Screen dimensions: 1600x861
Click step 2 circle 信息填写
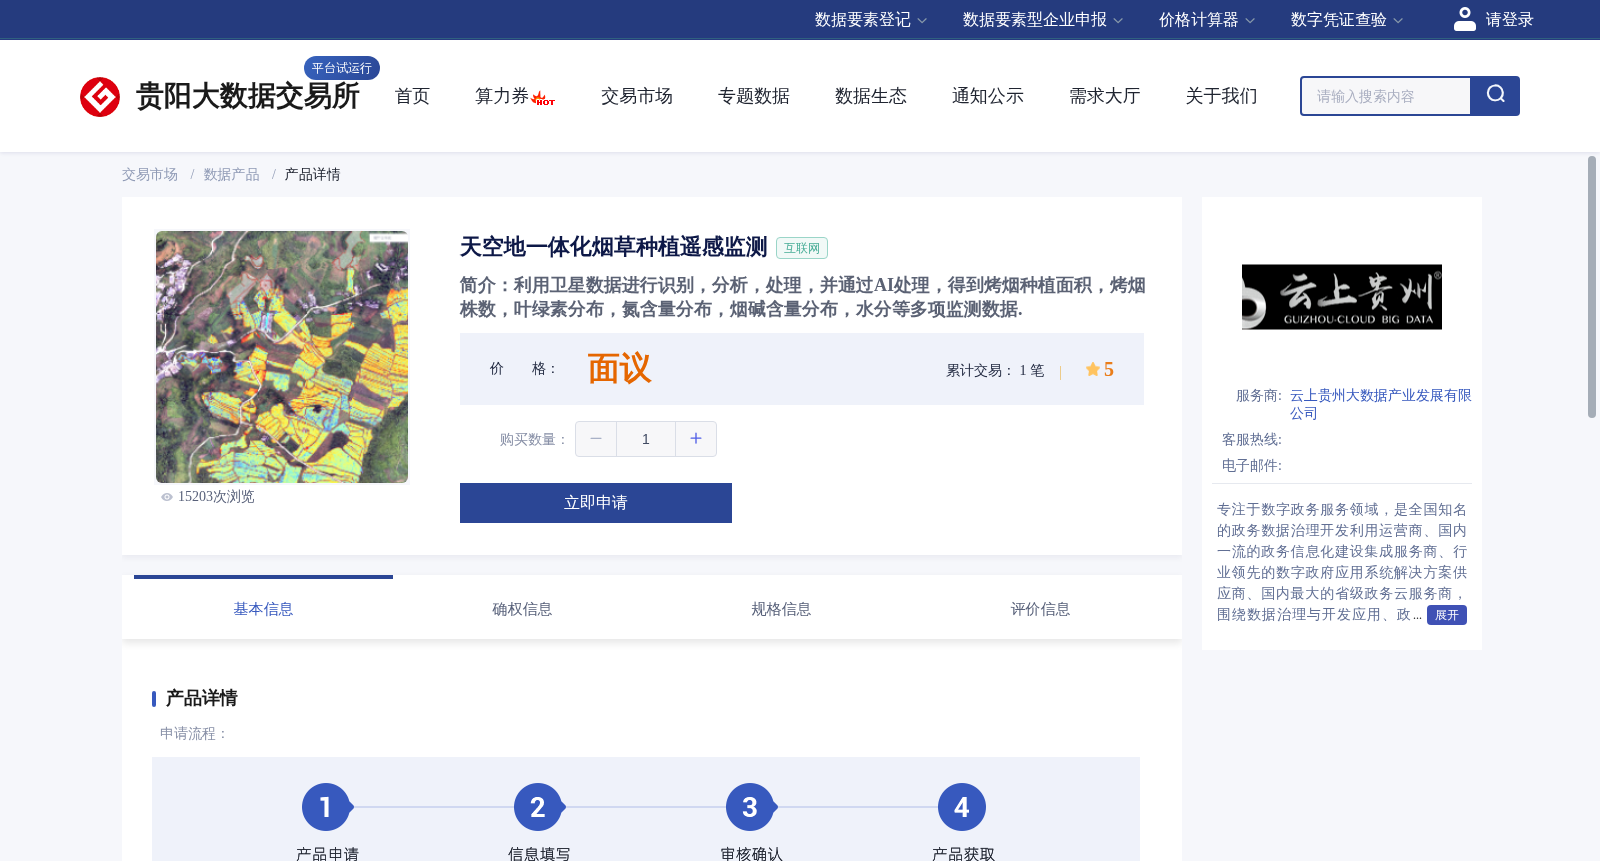coord(538,807)
